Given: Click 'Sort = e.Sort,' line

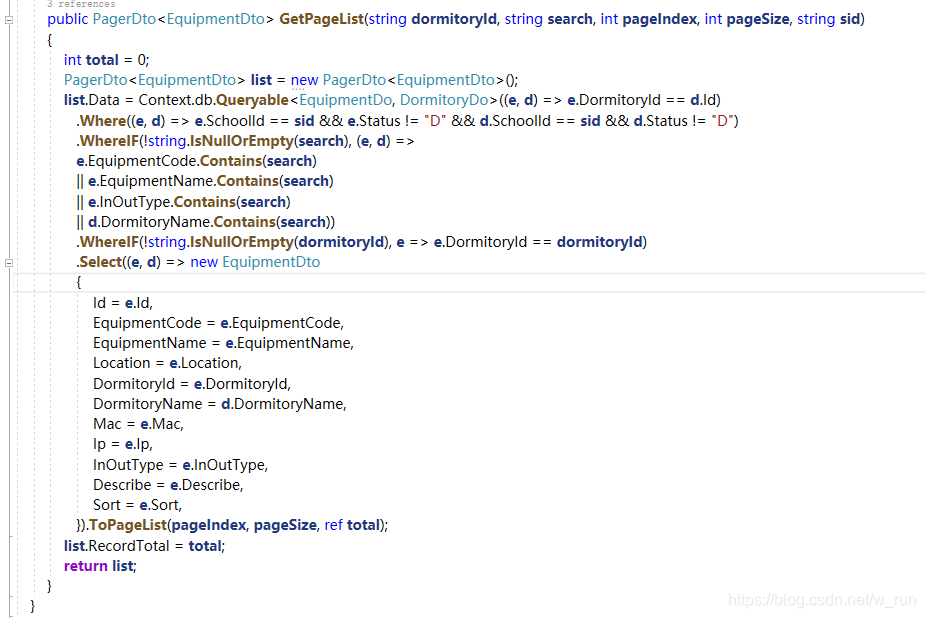Looking at the screenshot, I should [137, 505].
